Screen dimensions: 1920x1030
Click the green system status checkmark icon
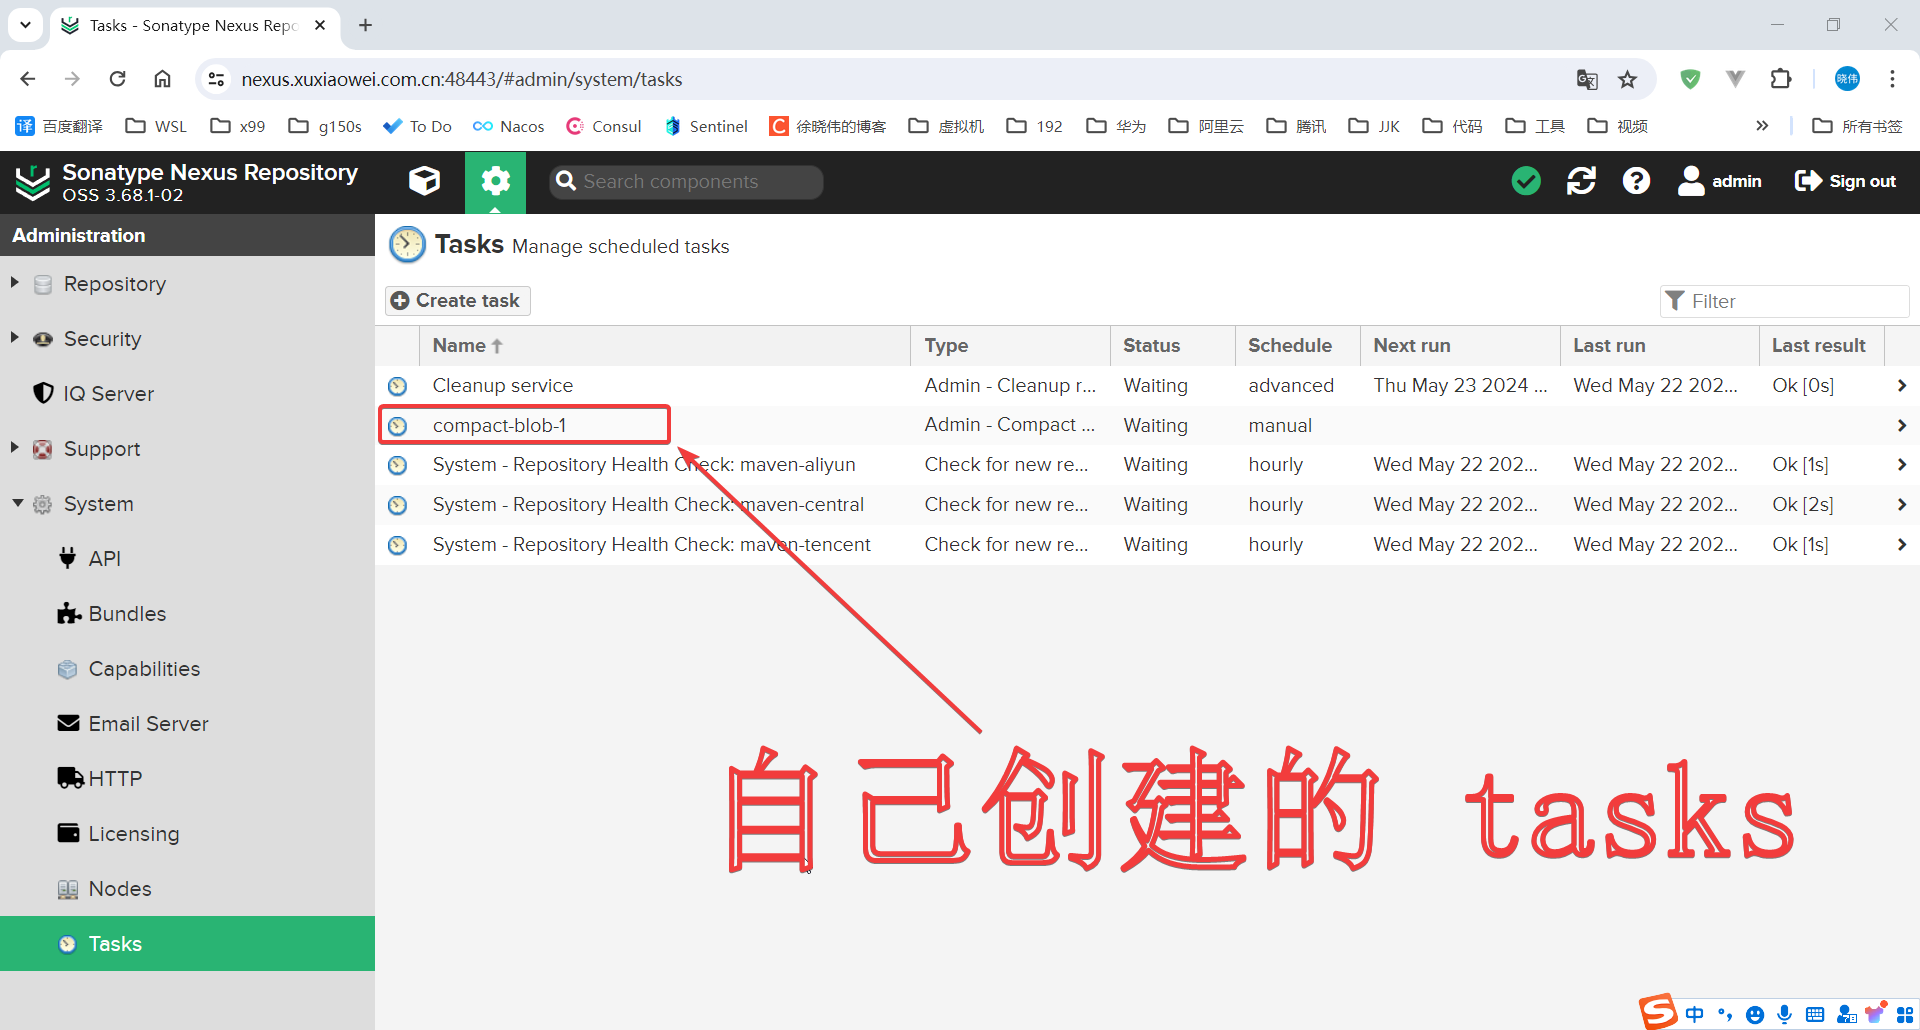[1525, 181]
